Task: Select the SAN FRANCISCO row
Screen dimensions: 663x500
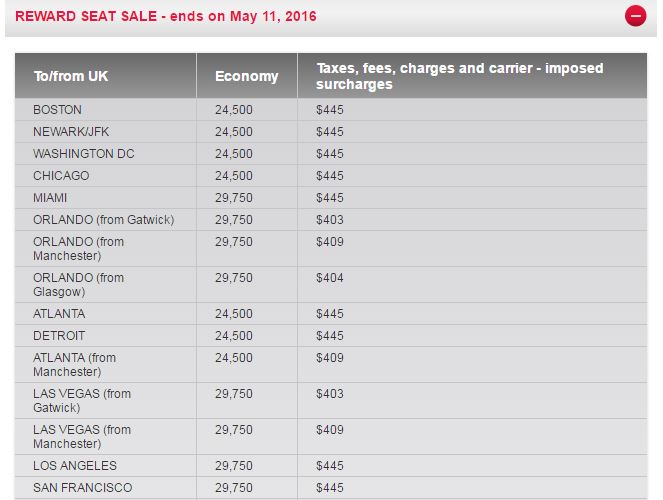Action: [x=82, y=488]
